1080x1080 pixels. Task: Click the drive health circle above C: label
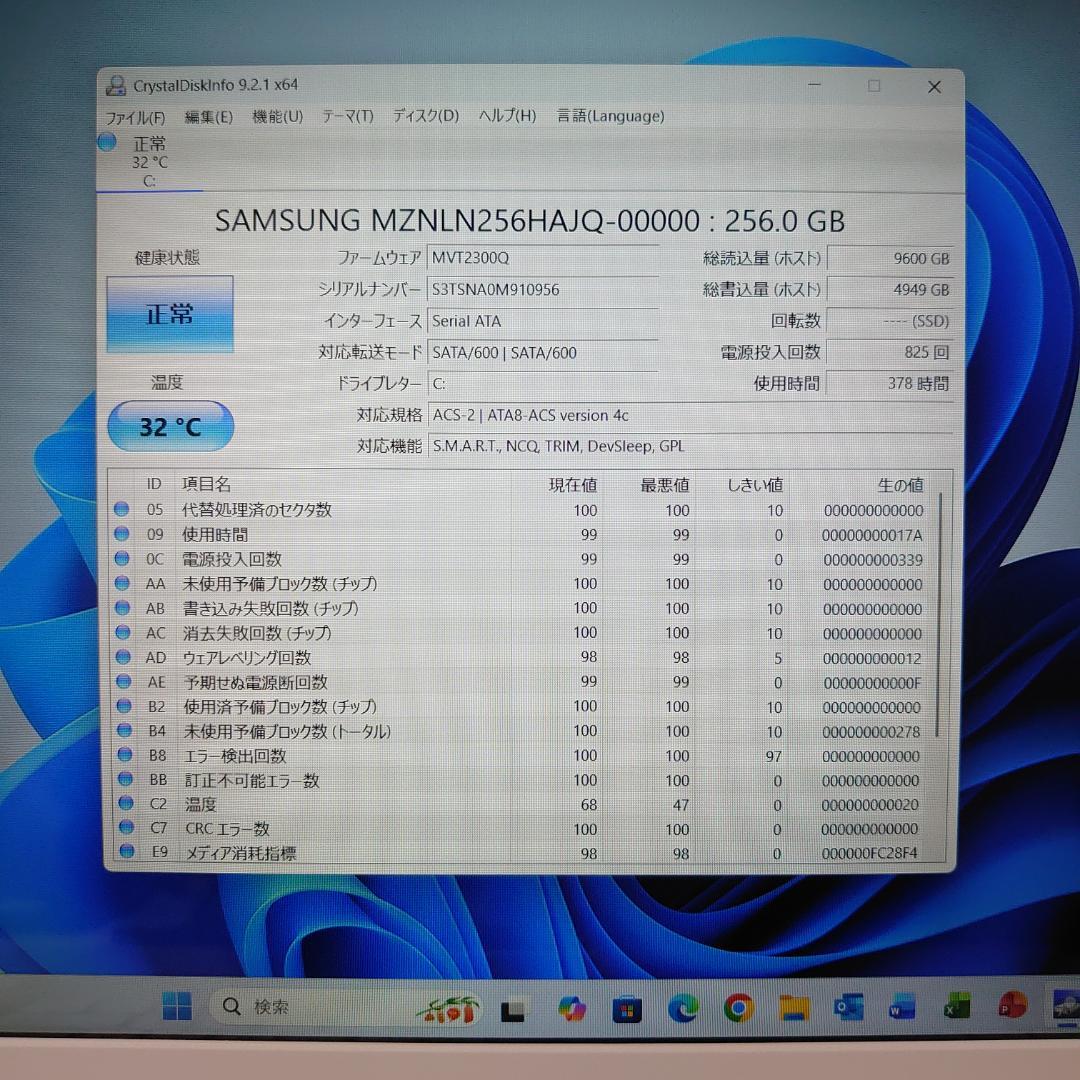pos(106,142)
